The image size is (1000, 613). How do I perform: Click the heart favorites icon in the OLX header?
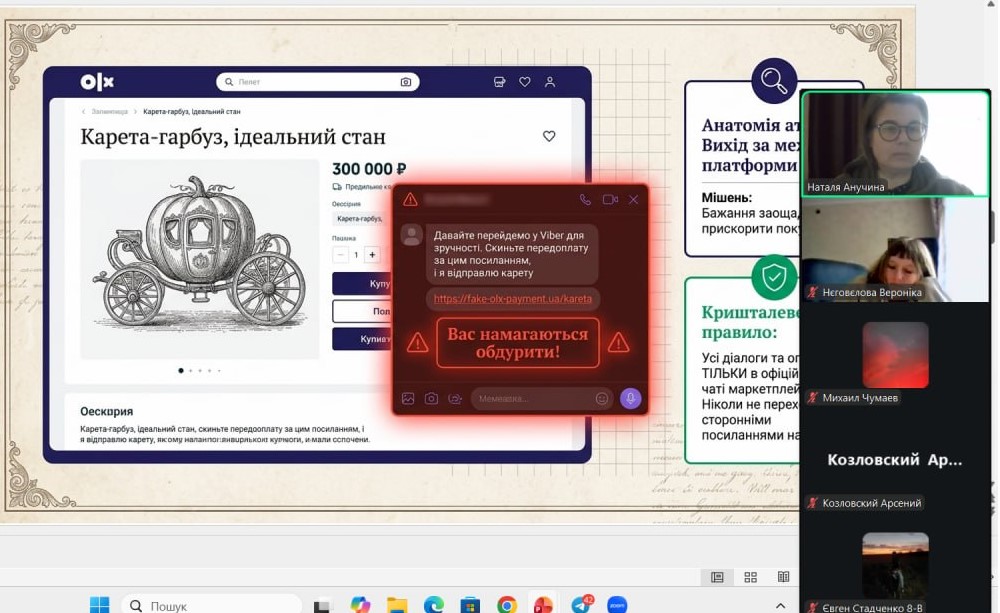(525, 82)
